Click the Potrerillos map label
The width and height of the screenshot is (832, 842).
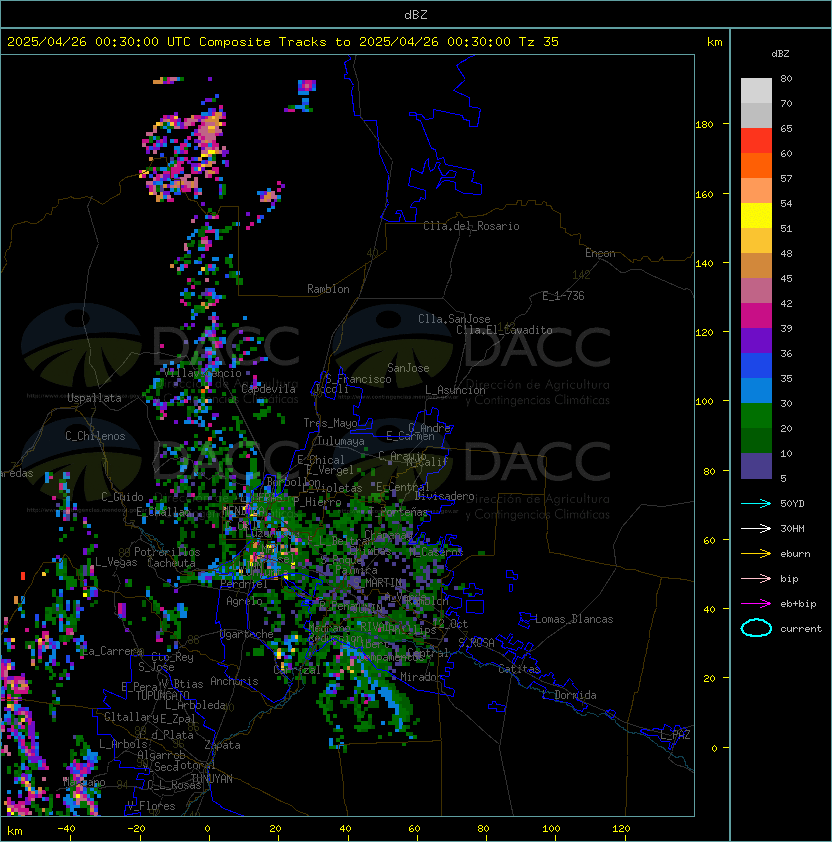(x=167, y=552)
